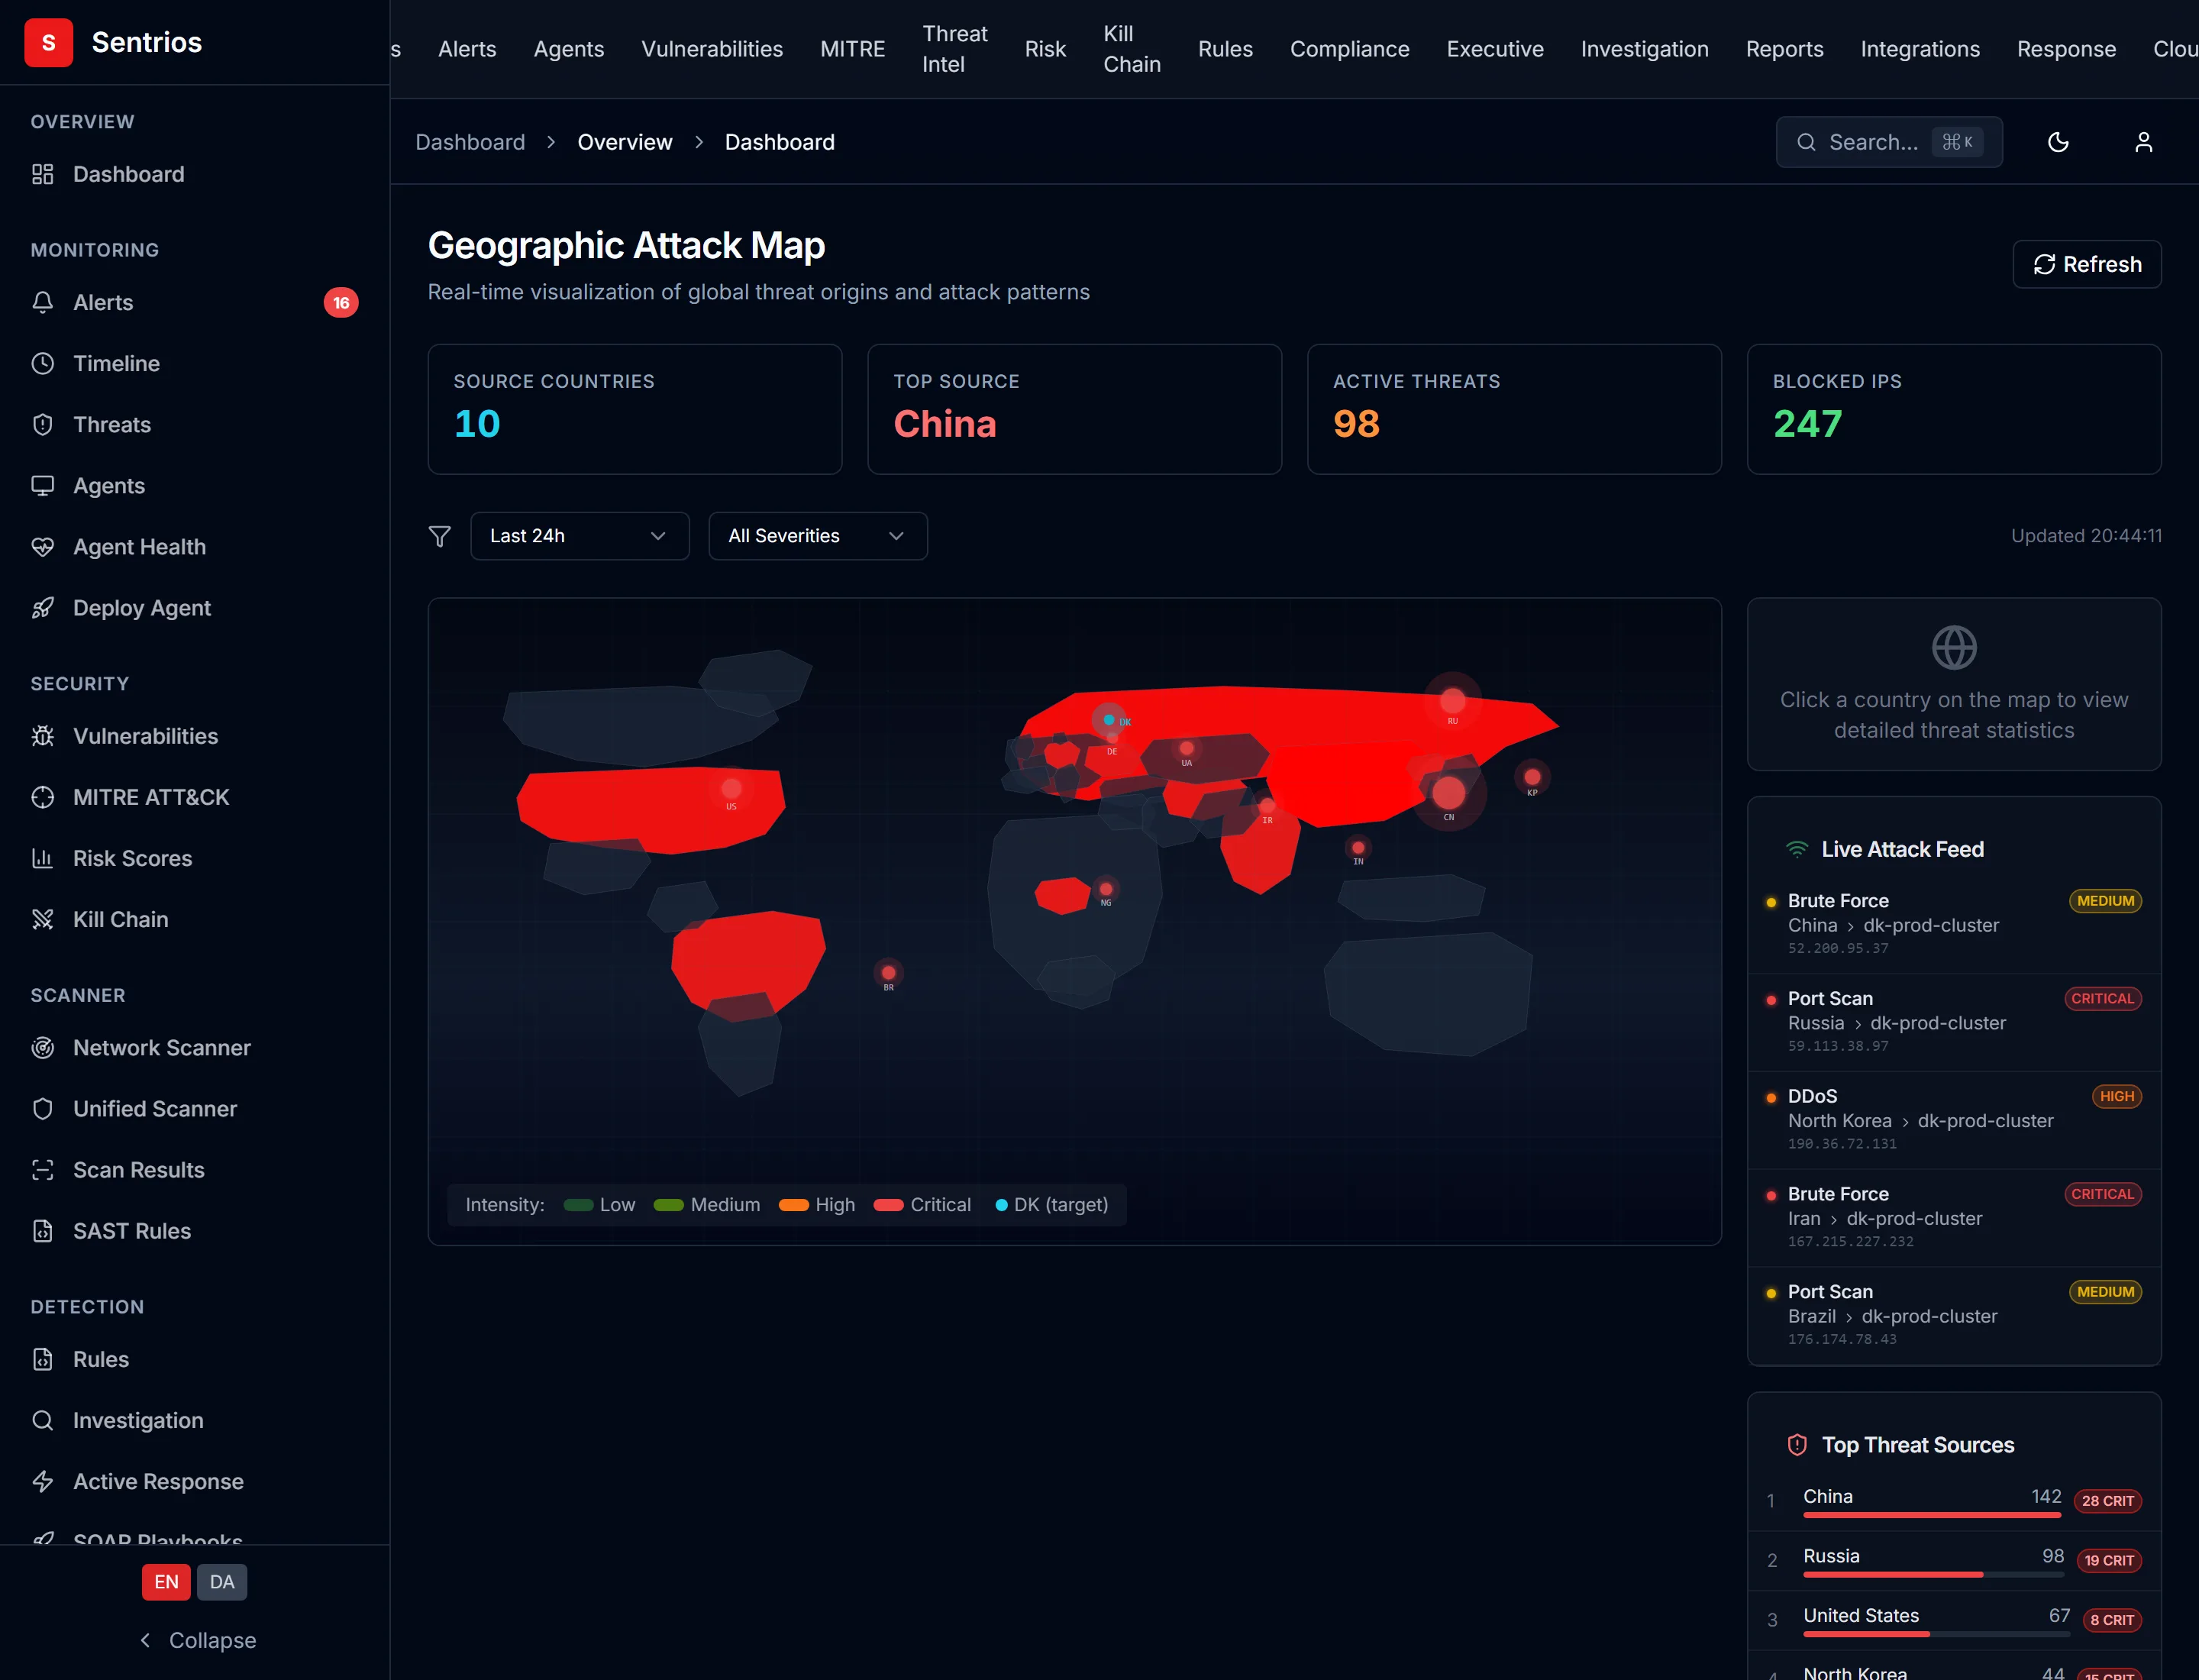Click the Agent Health heart icon
The height and width of the screenshot is (1680, 2199).
[42, 547]
